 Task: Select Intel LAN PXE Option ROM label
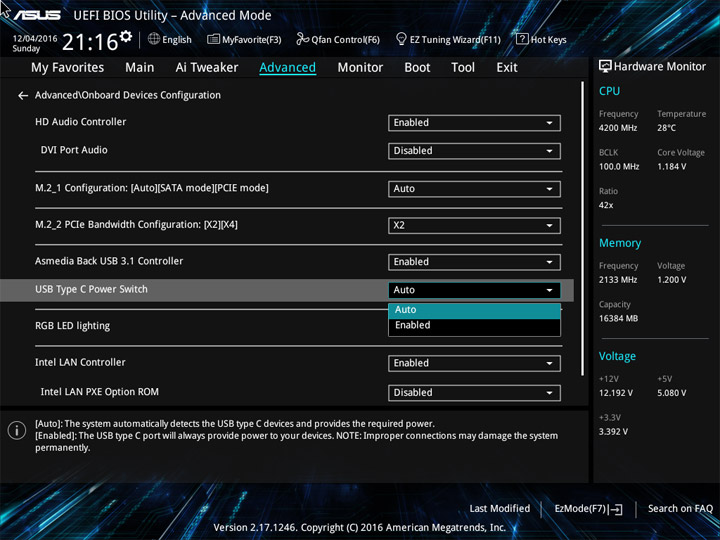[100, 392]
